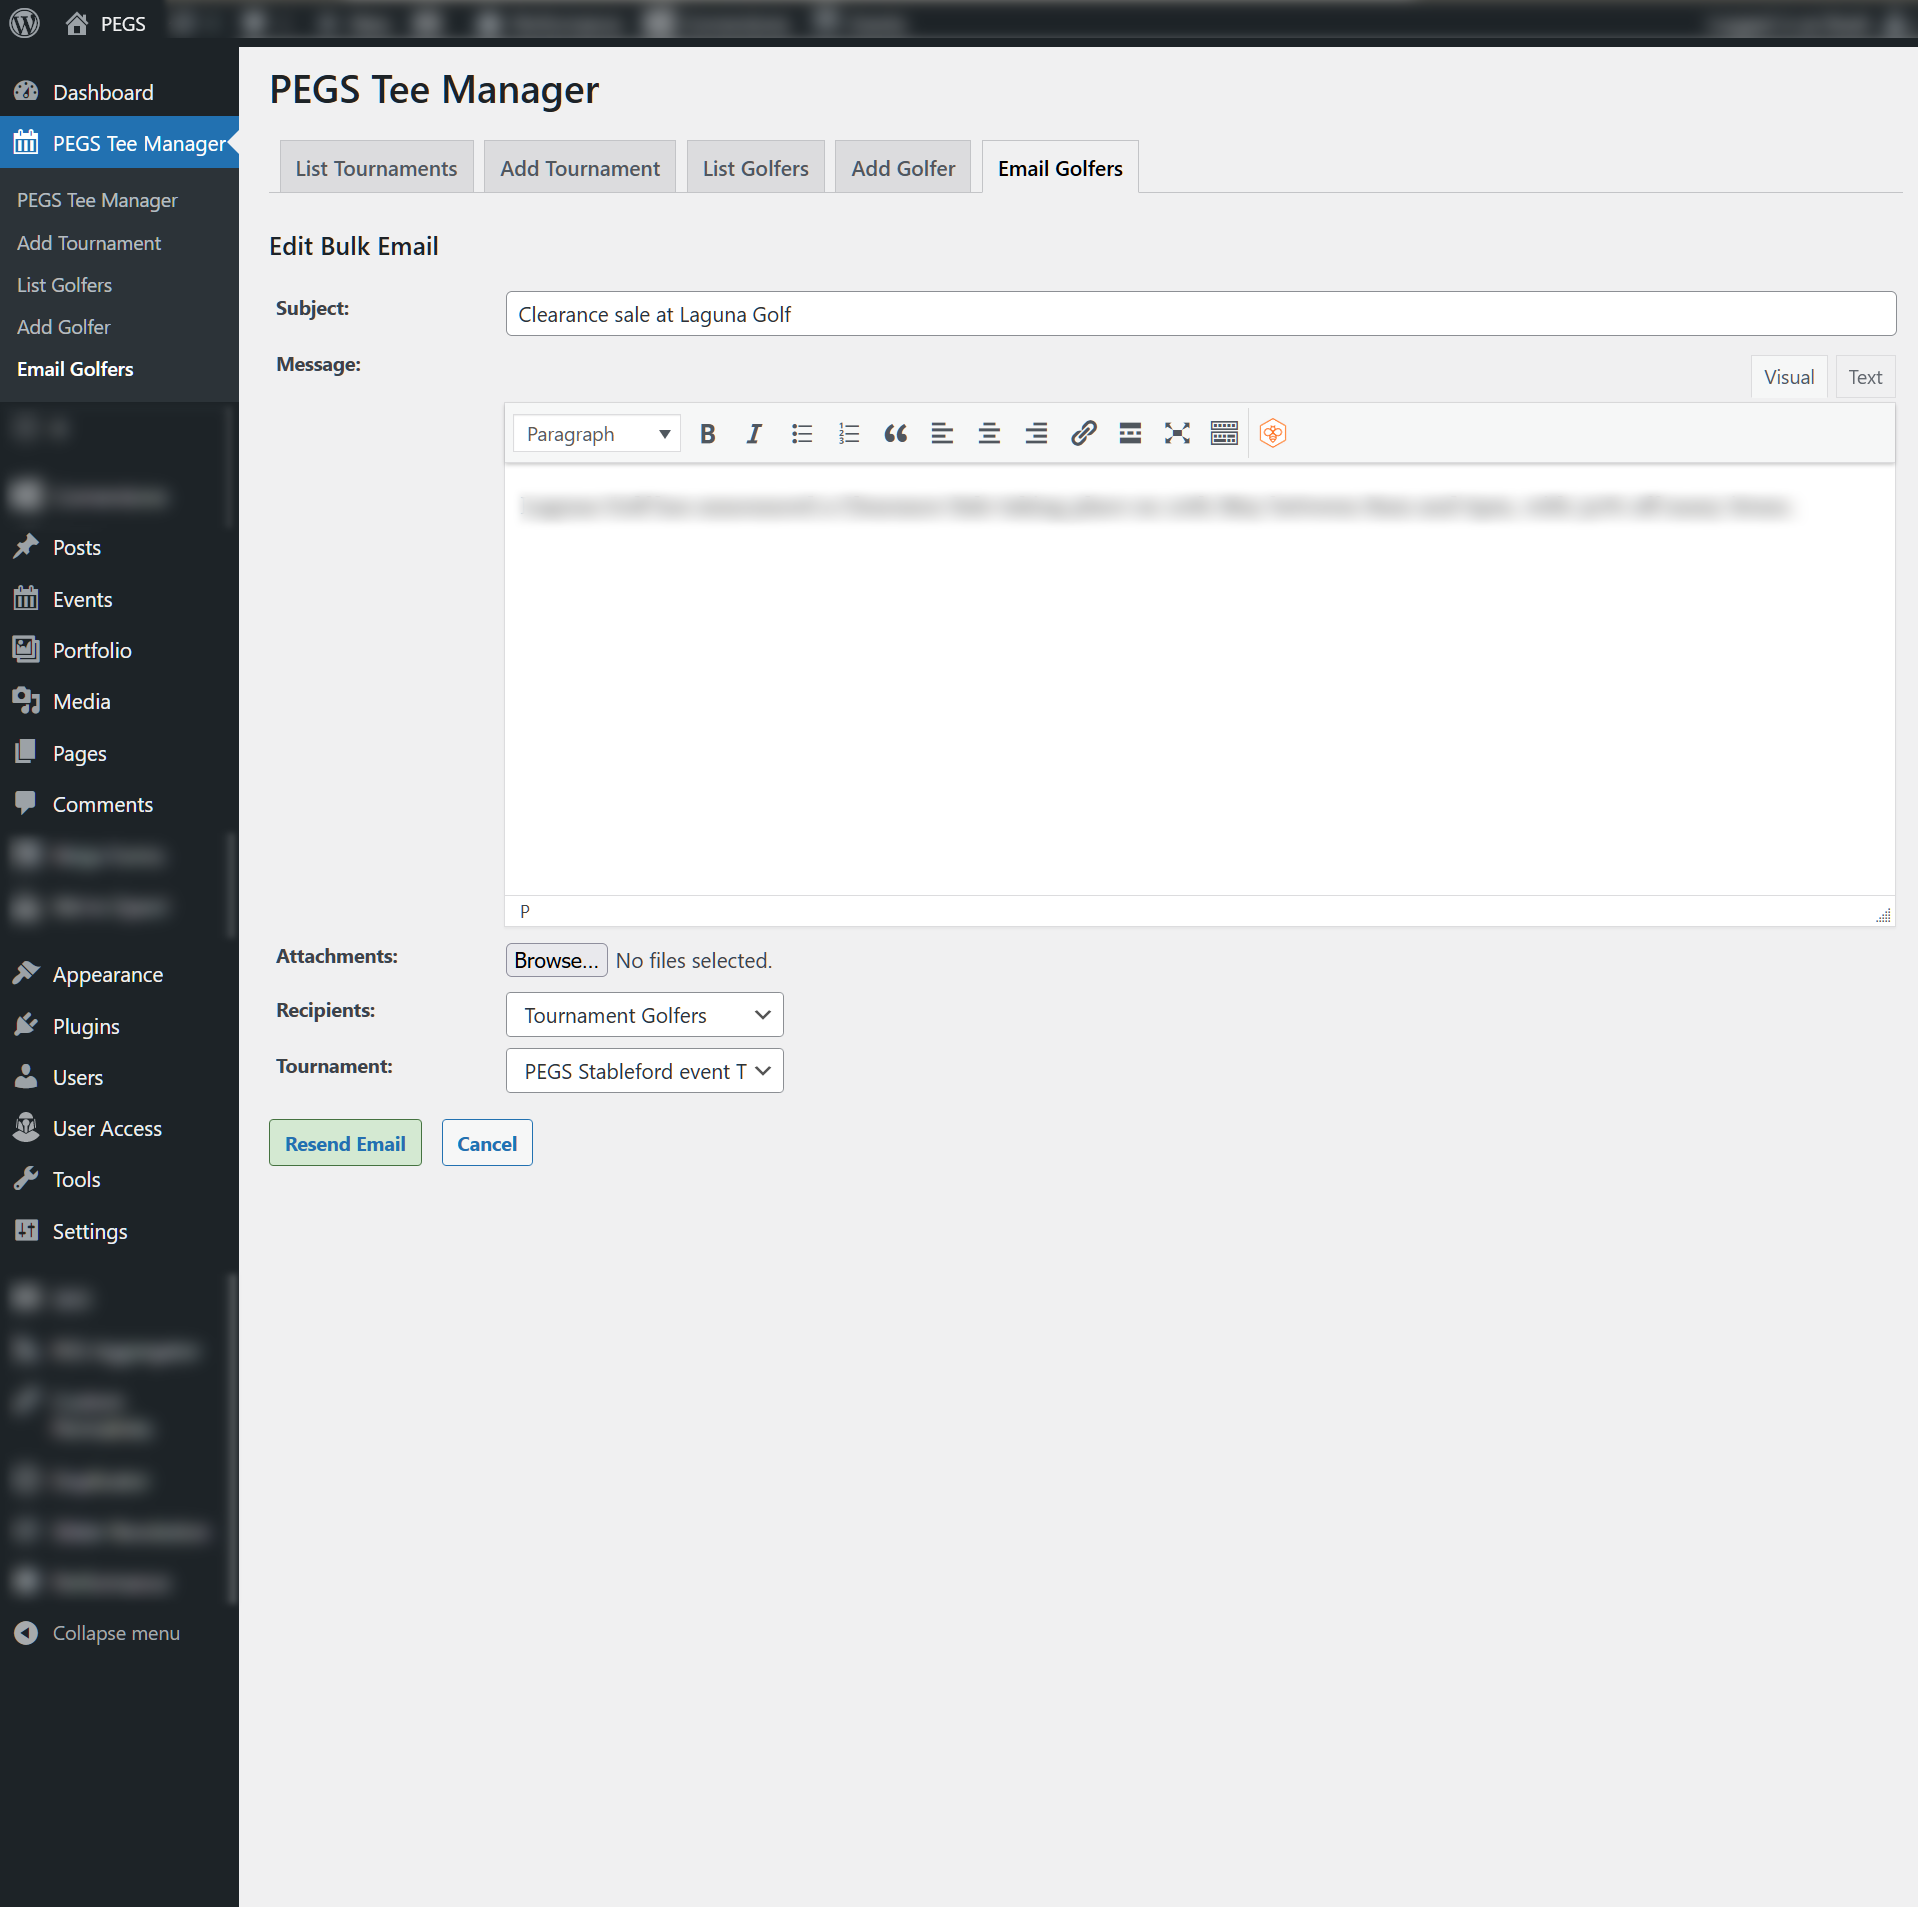Click the insert/edit link icon
The height and width of the screenshot is (1907, 1918).
(x=1083, y=434)
